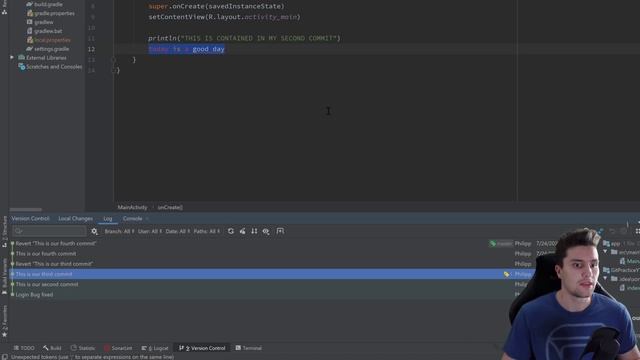Image resolution: width=640 pixels, height=360 pixels.
Task: Click the onCreate() breadcrumb
Action: pos(170,207)
